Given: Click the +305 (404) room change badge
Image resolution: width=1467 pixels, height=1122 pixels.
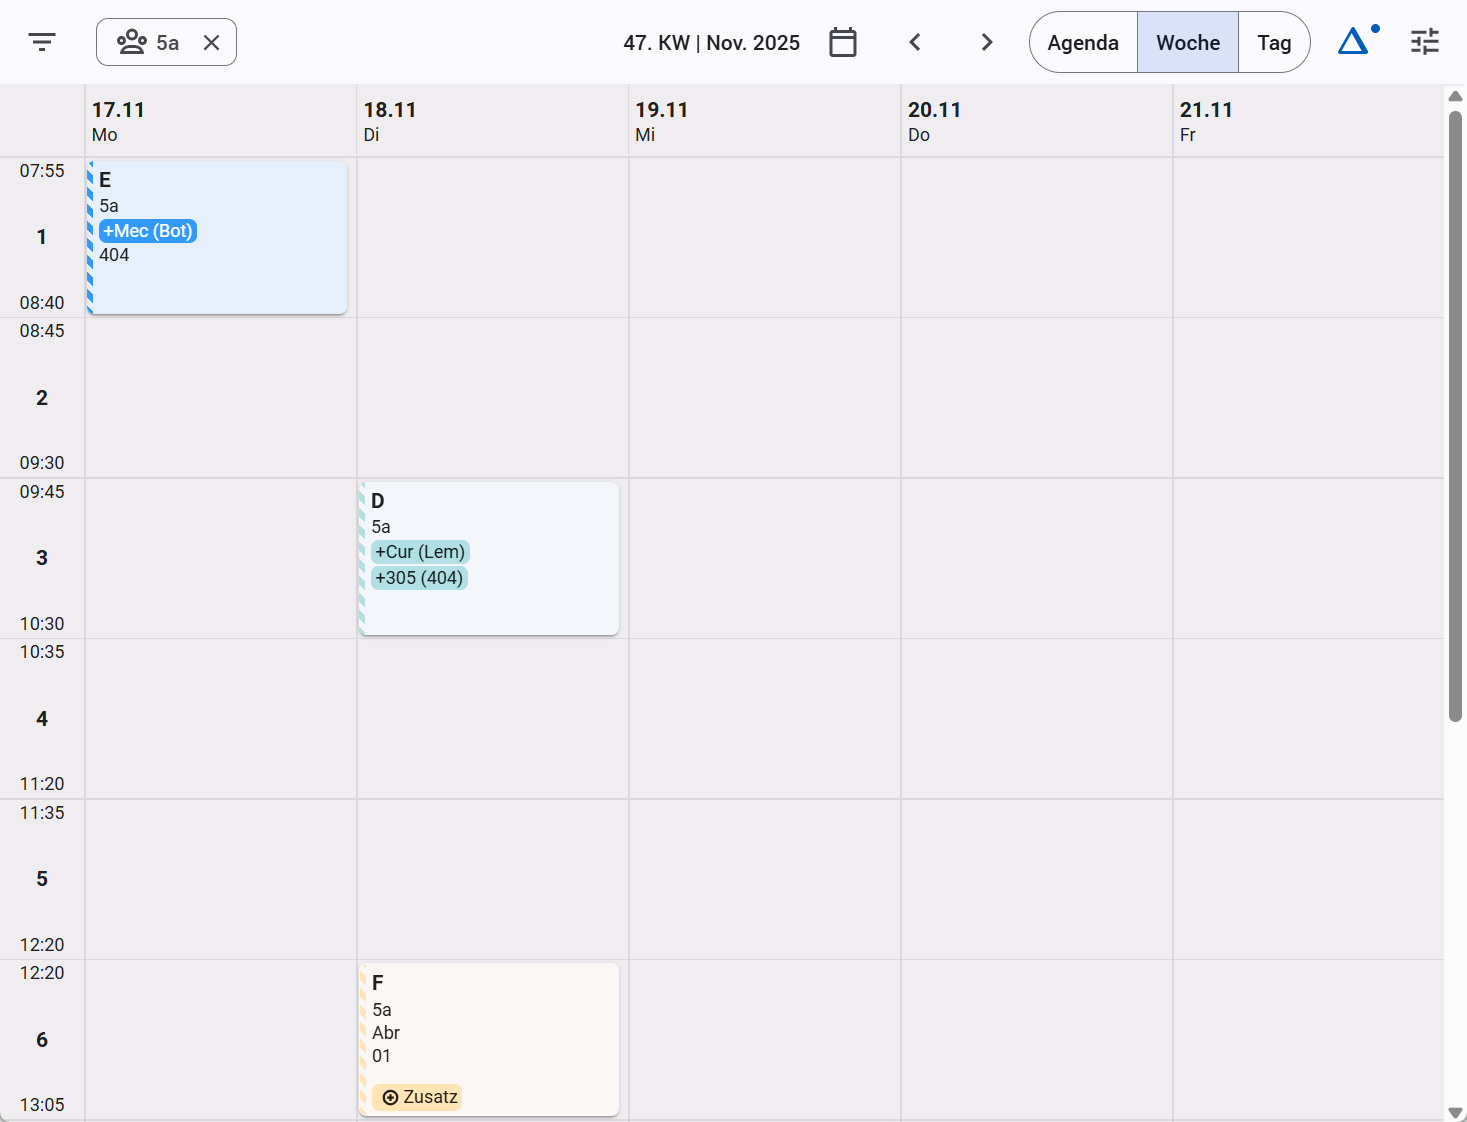Looking at the screenshot, I should [x=419, y=578].
